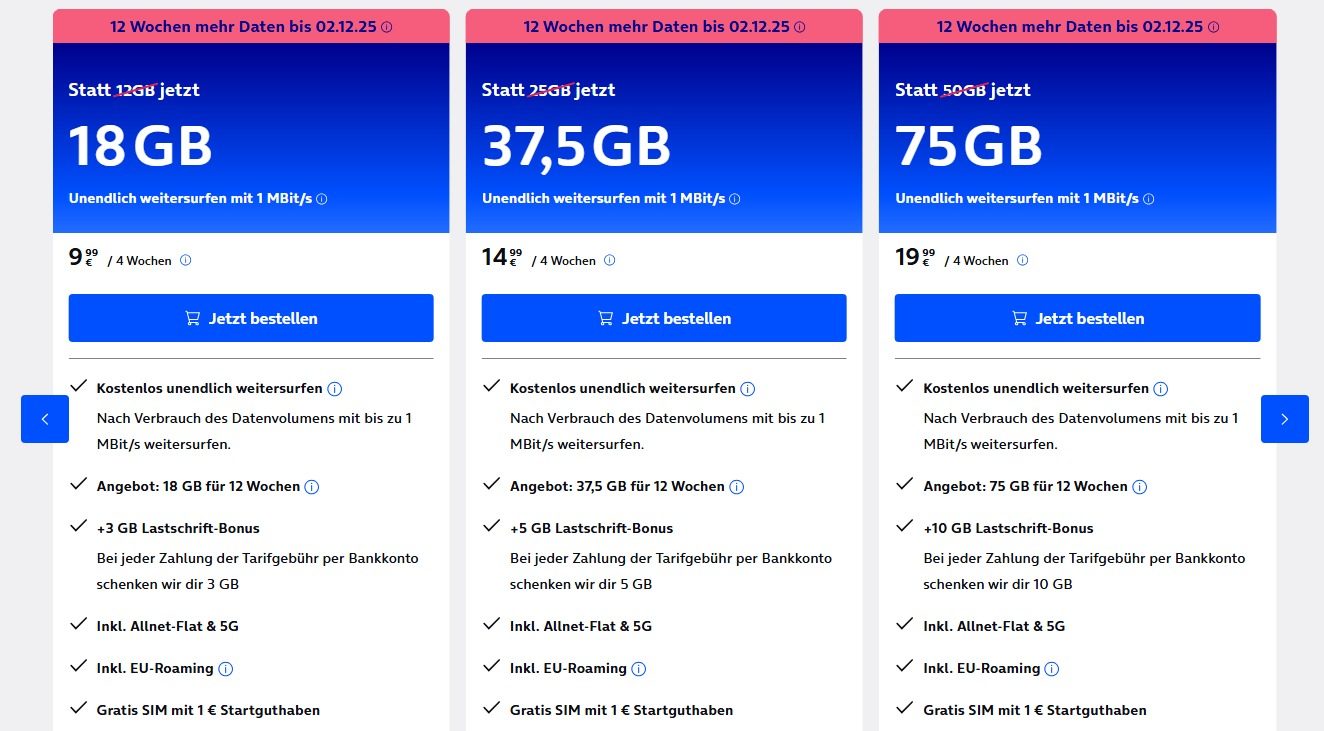Order the 37,5 GB plan via 'Jetzt bestellen'

pyautogui.click(x=664, y=318)
